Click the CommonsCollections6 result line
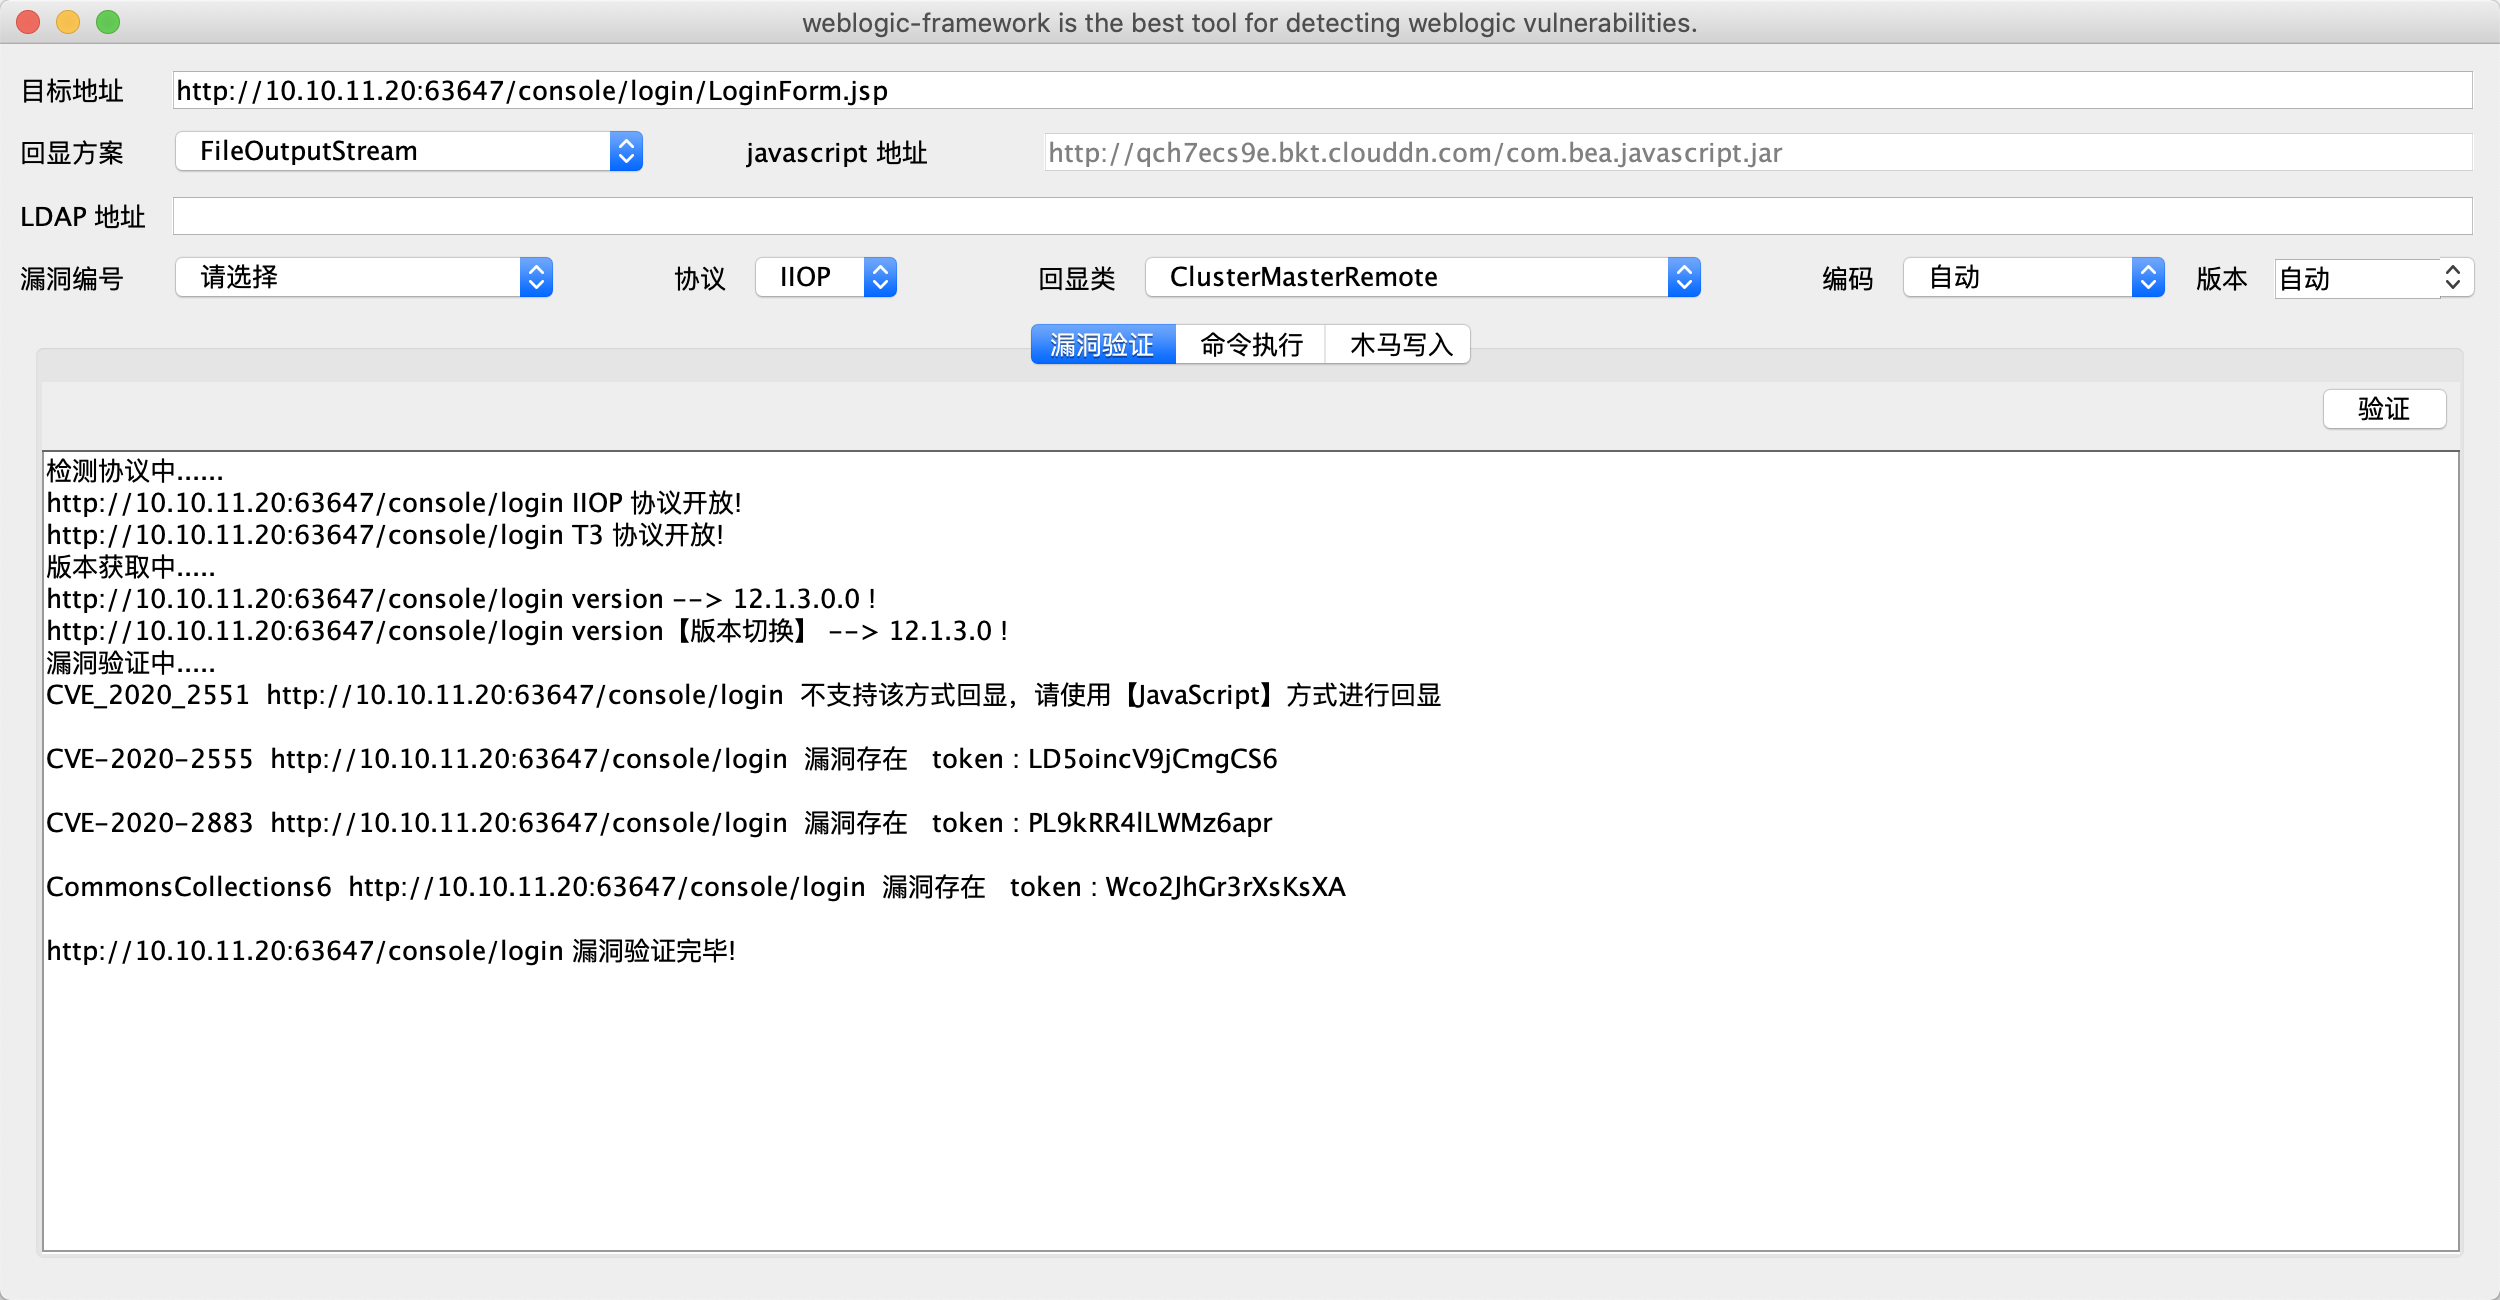The height and width of the screenshot is (1300, 2500). [696, 888]
